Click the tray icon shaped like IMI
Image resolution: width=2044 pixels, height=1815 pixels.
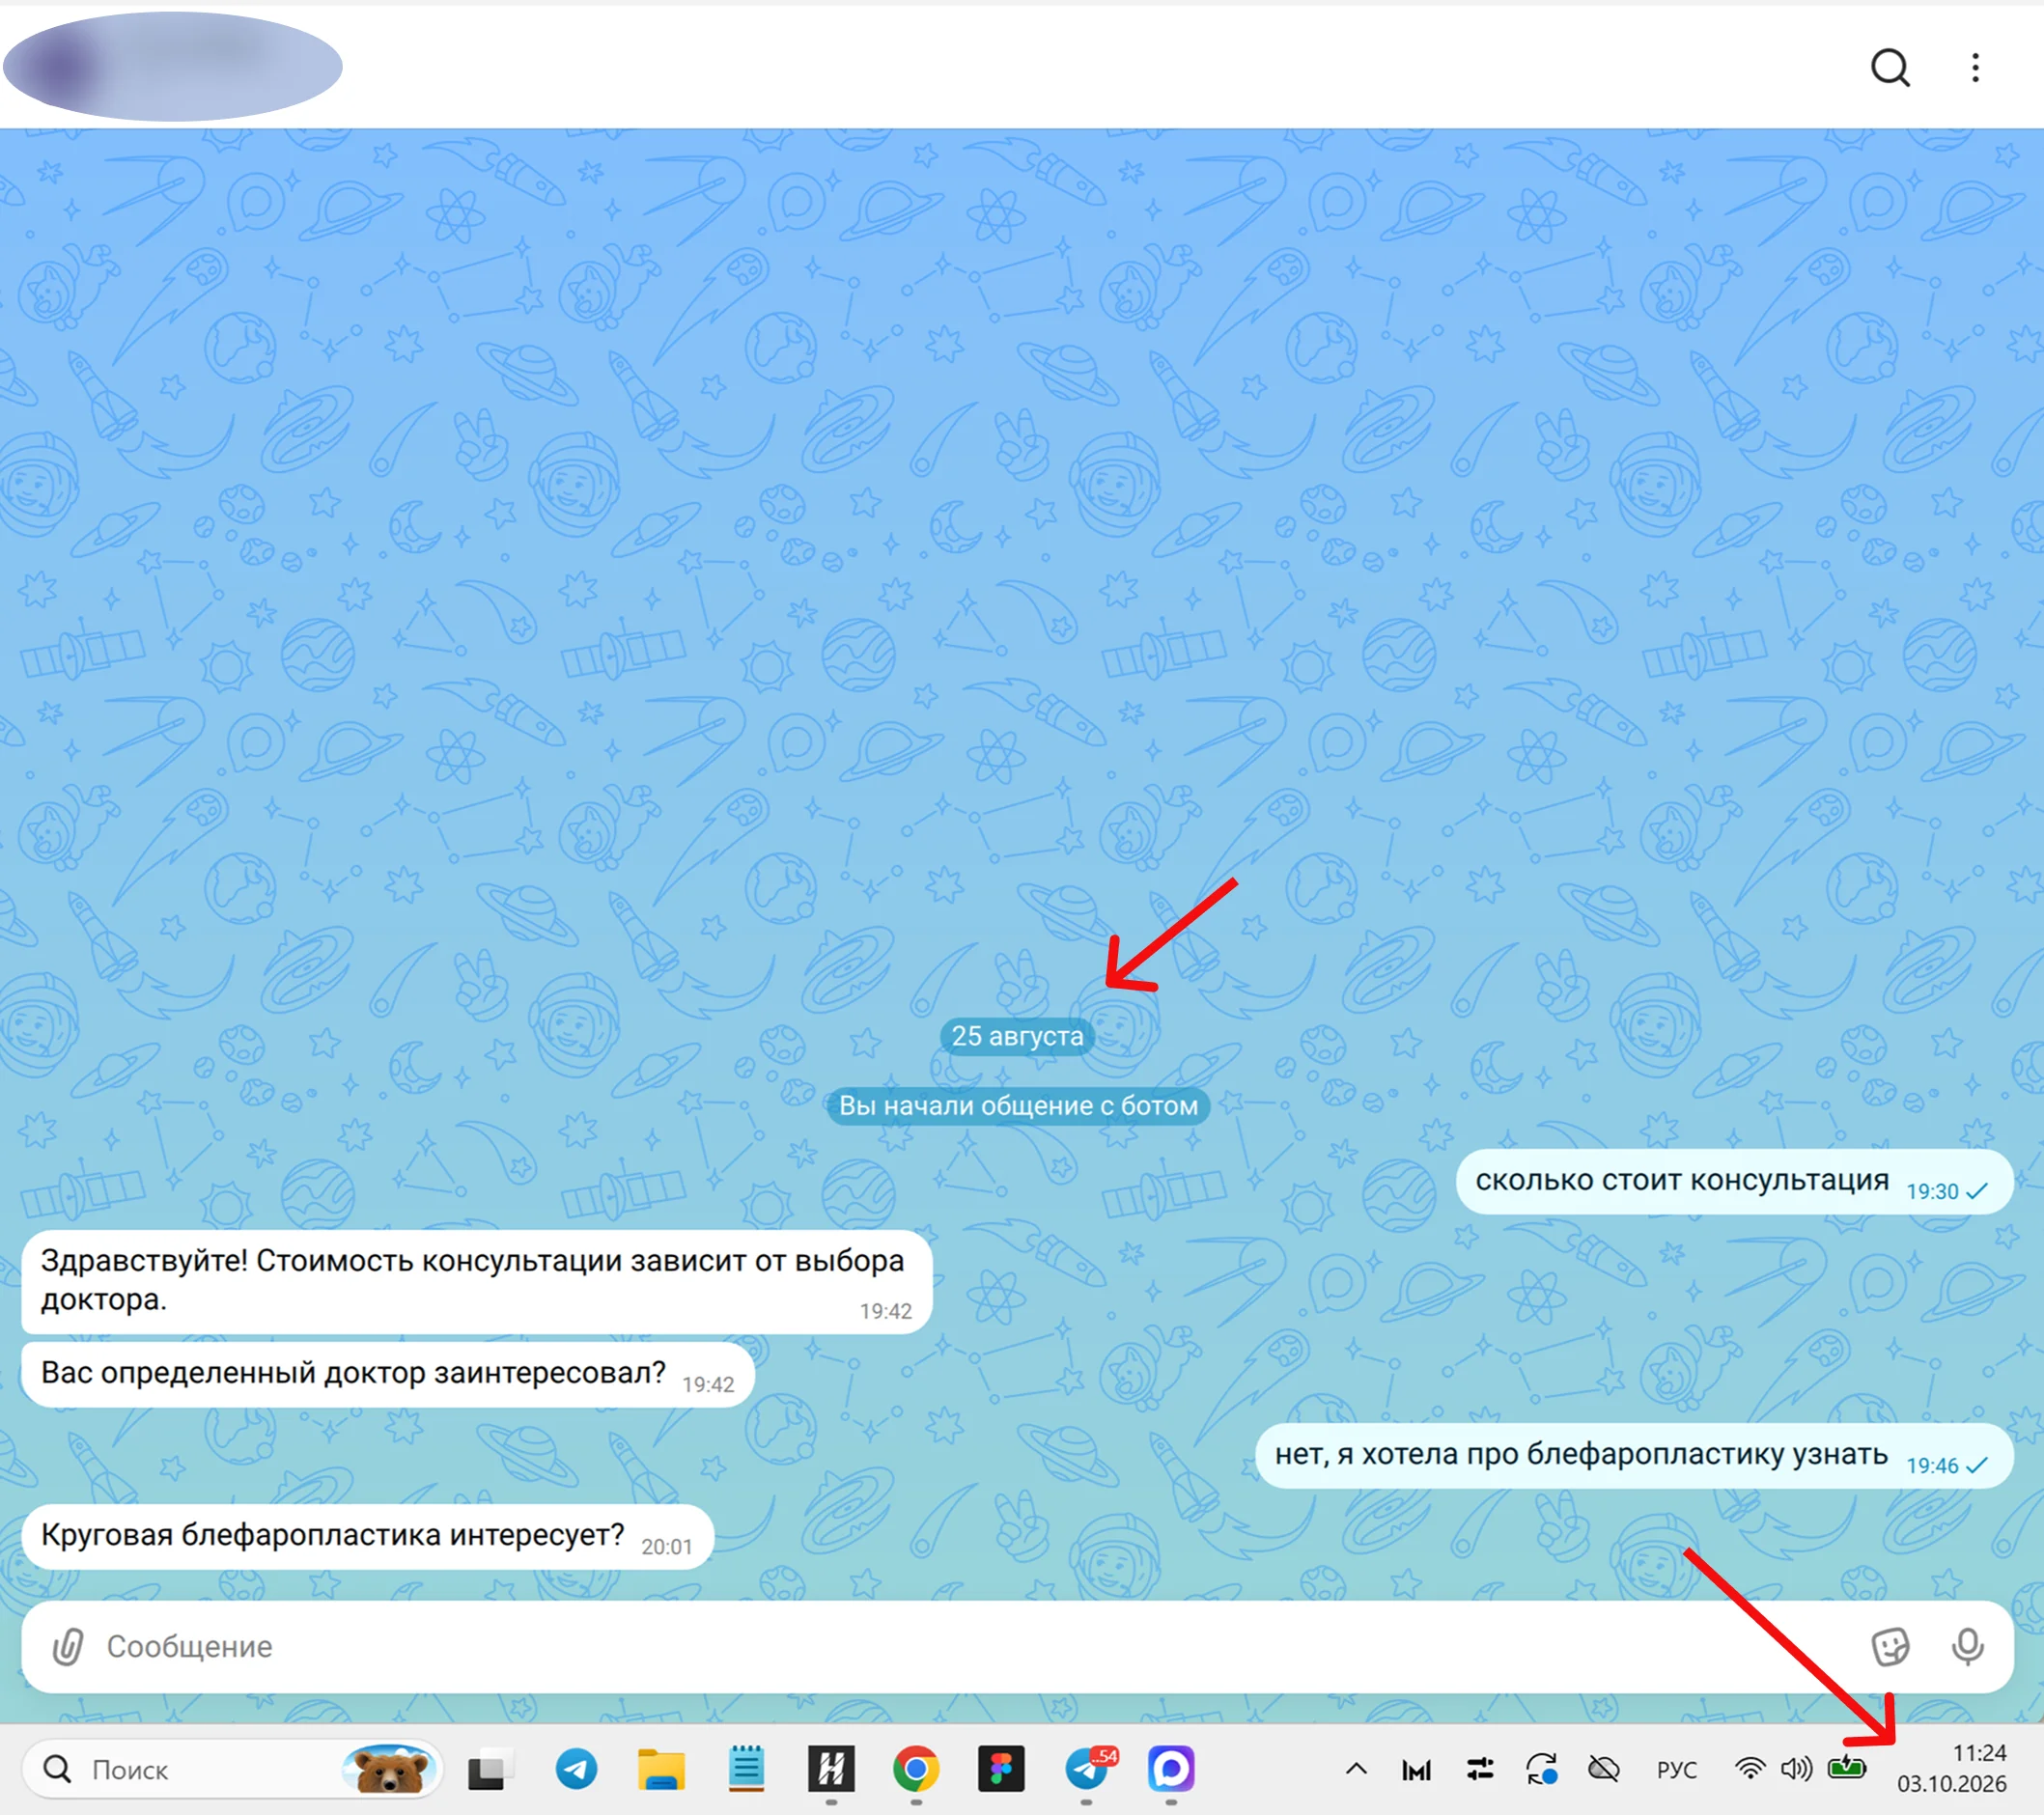[x=1416, y=1770]
